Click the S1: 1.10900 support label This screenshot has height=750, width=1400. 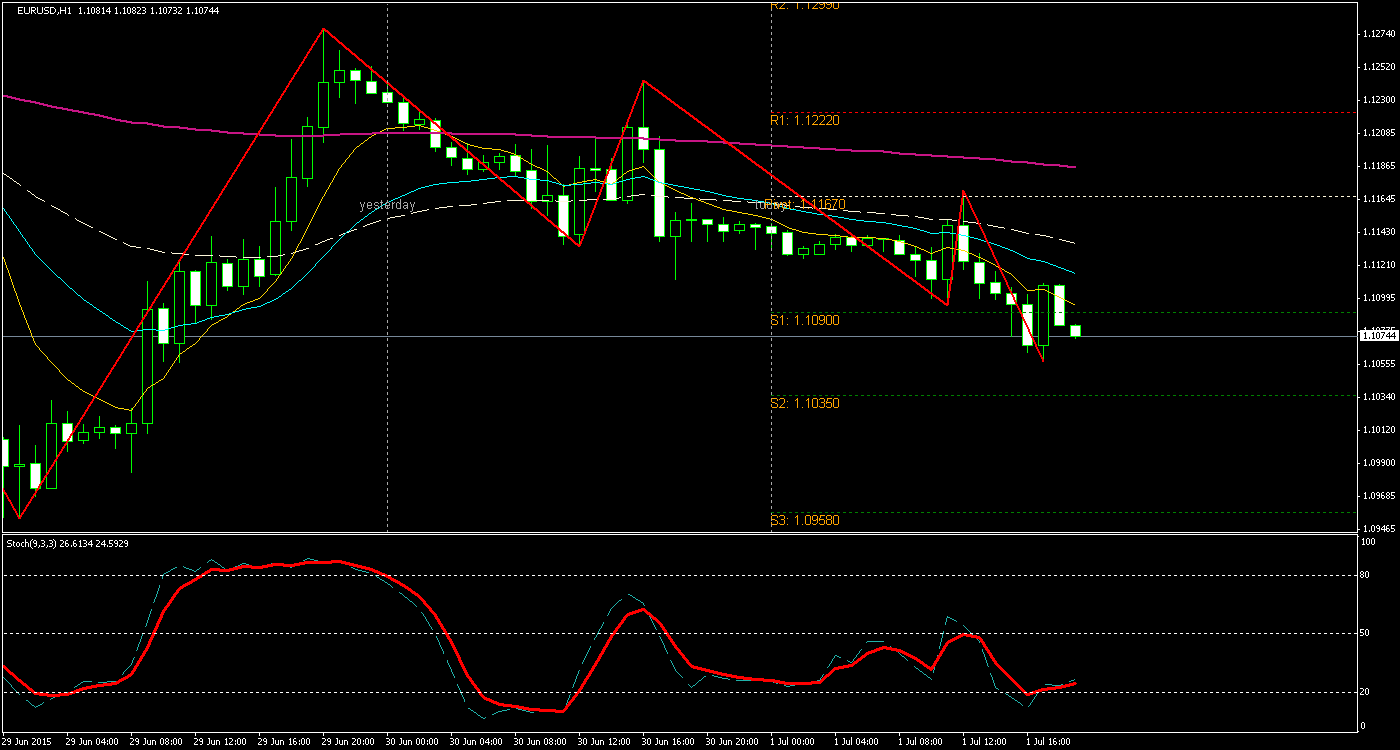pyautogui.click(x=803, y=321)
